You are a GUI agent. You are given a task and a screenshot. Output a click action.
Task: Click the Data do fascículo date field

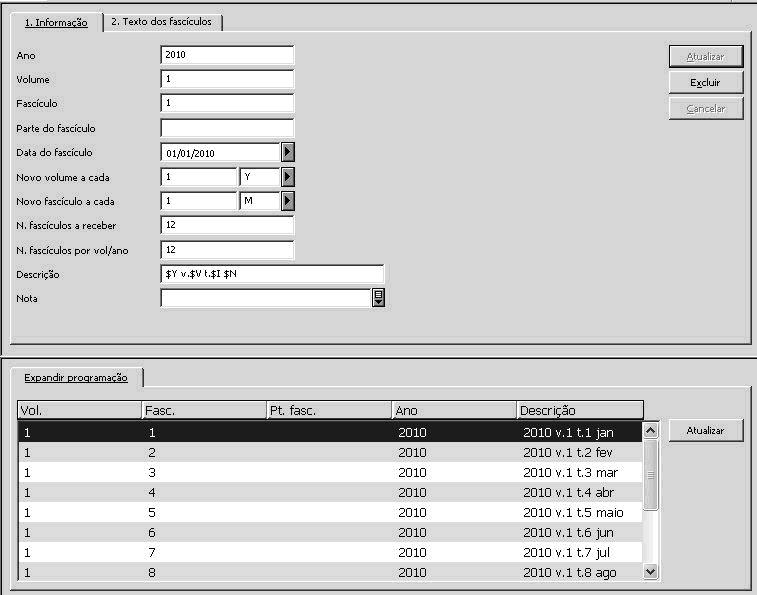(221, 153)
